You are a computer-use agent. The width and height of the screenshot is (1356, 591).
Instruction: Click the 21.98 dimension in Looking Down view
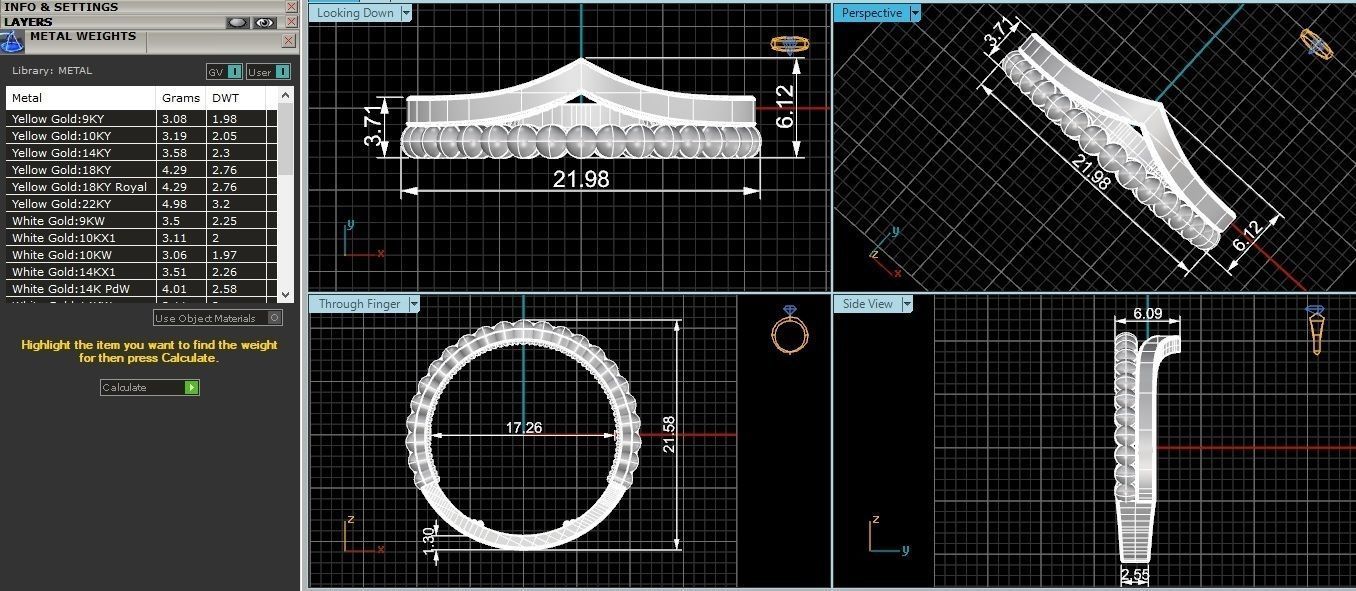(x=581, y=179)
